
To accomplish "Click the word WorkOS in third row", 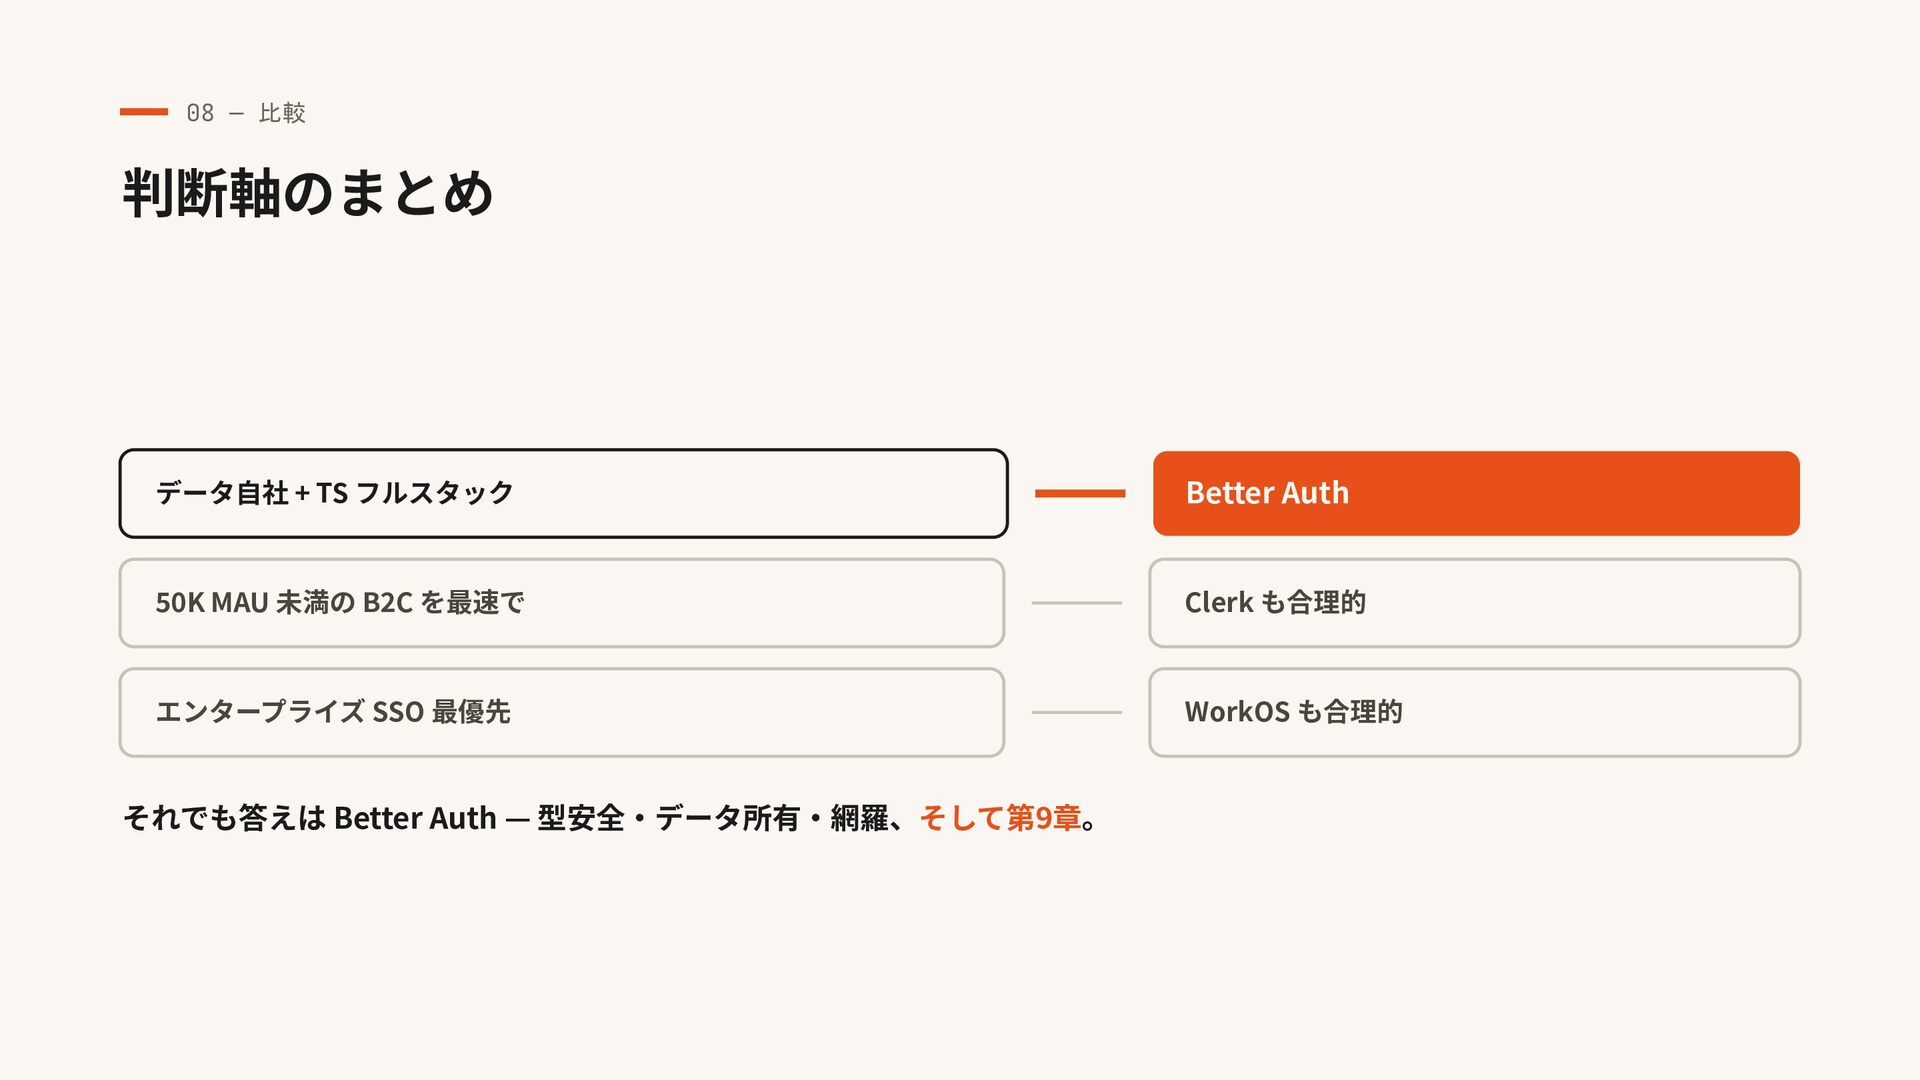I will click(x=1237, y=712).
